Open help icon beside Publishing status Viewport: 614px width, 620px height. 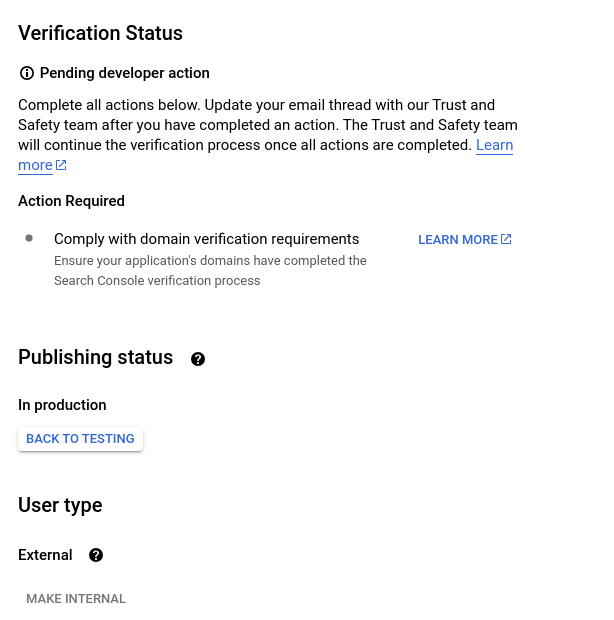pos(198,359)
